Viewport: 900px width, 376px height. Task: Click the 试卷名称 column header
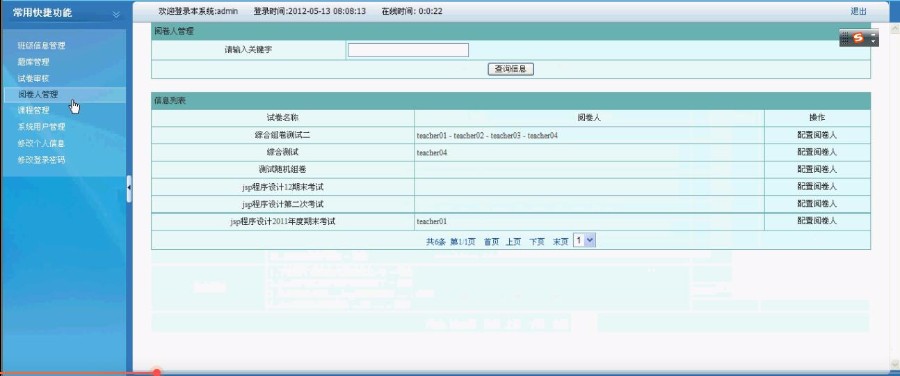(x=282, y=118)
